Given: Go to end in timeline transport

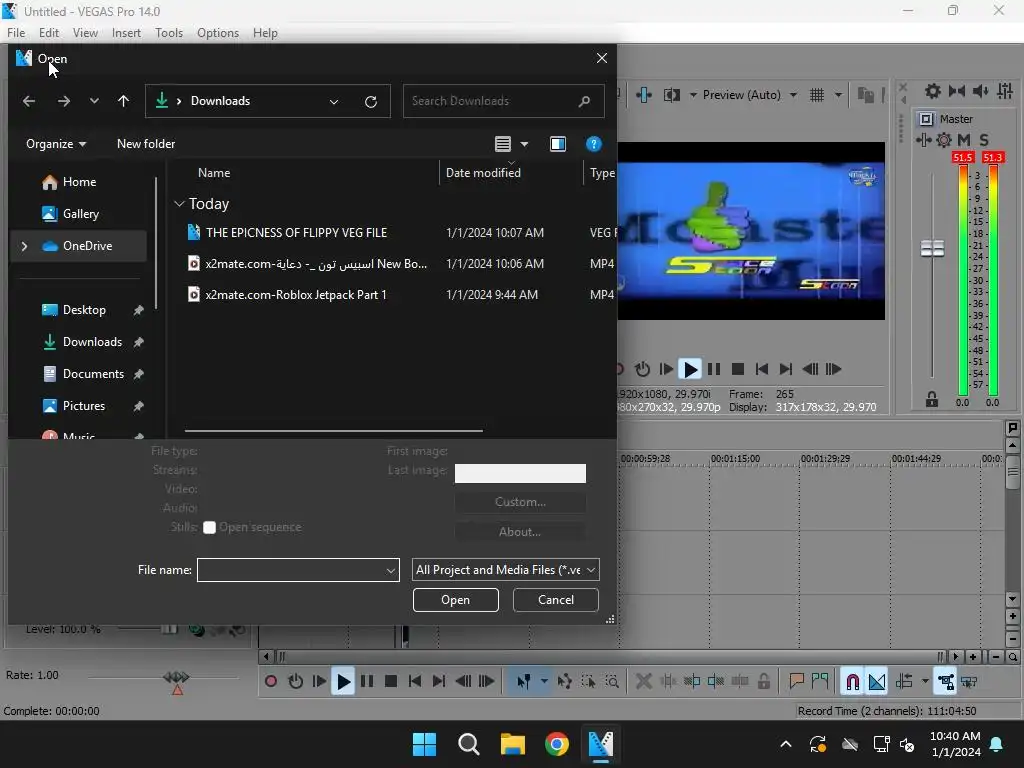Looking at the screenshot, I should point(439,682).
